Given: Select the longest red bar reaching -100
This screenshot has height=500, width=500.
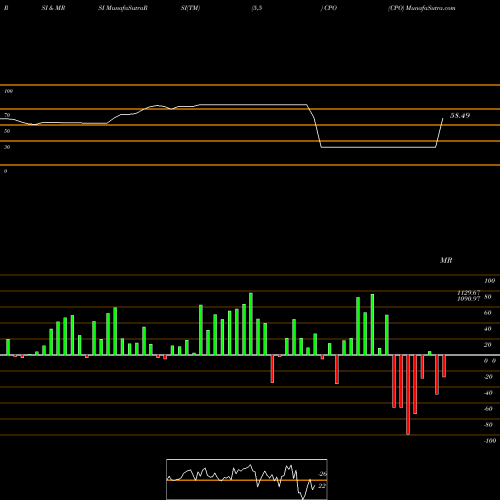Looking at the screenshot, I should (408, 395).
